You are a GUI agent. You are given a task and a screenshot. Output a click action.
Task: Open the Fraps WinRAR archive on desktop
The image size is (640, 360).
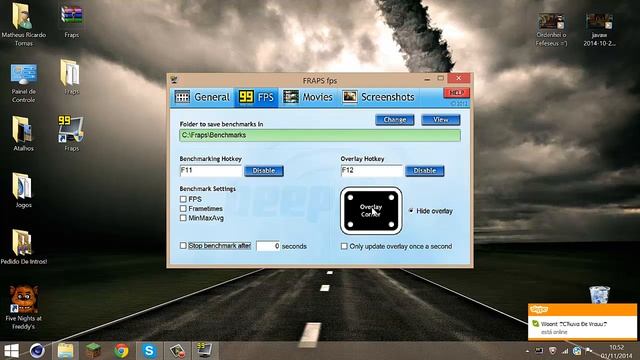[x=71, y=20]
